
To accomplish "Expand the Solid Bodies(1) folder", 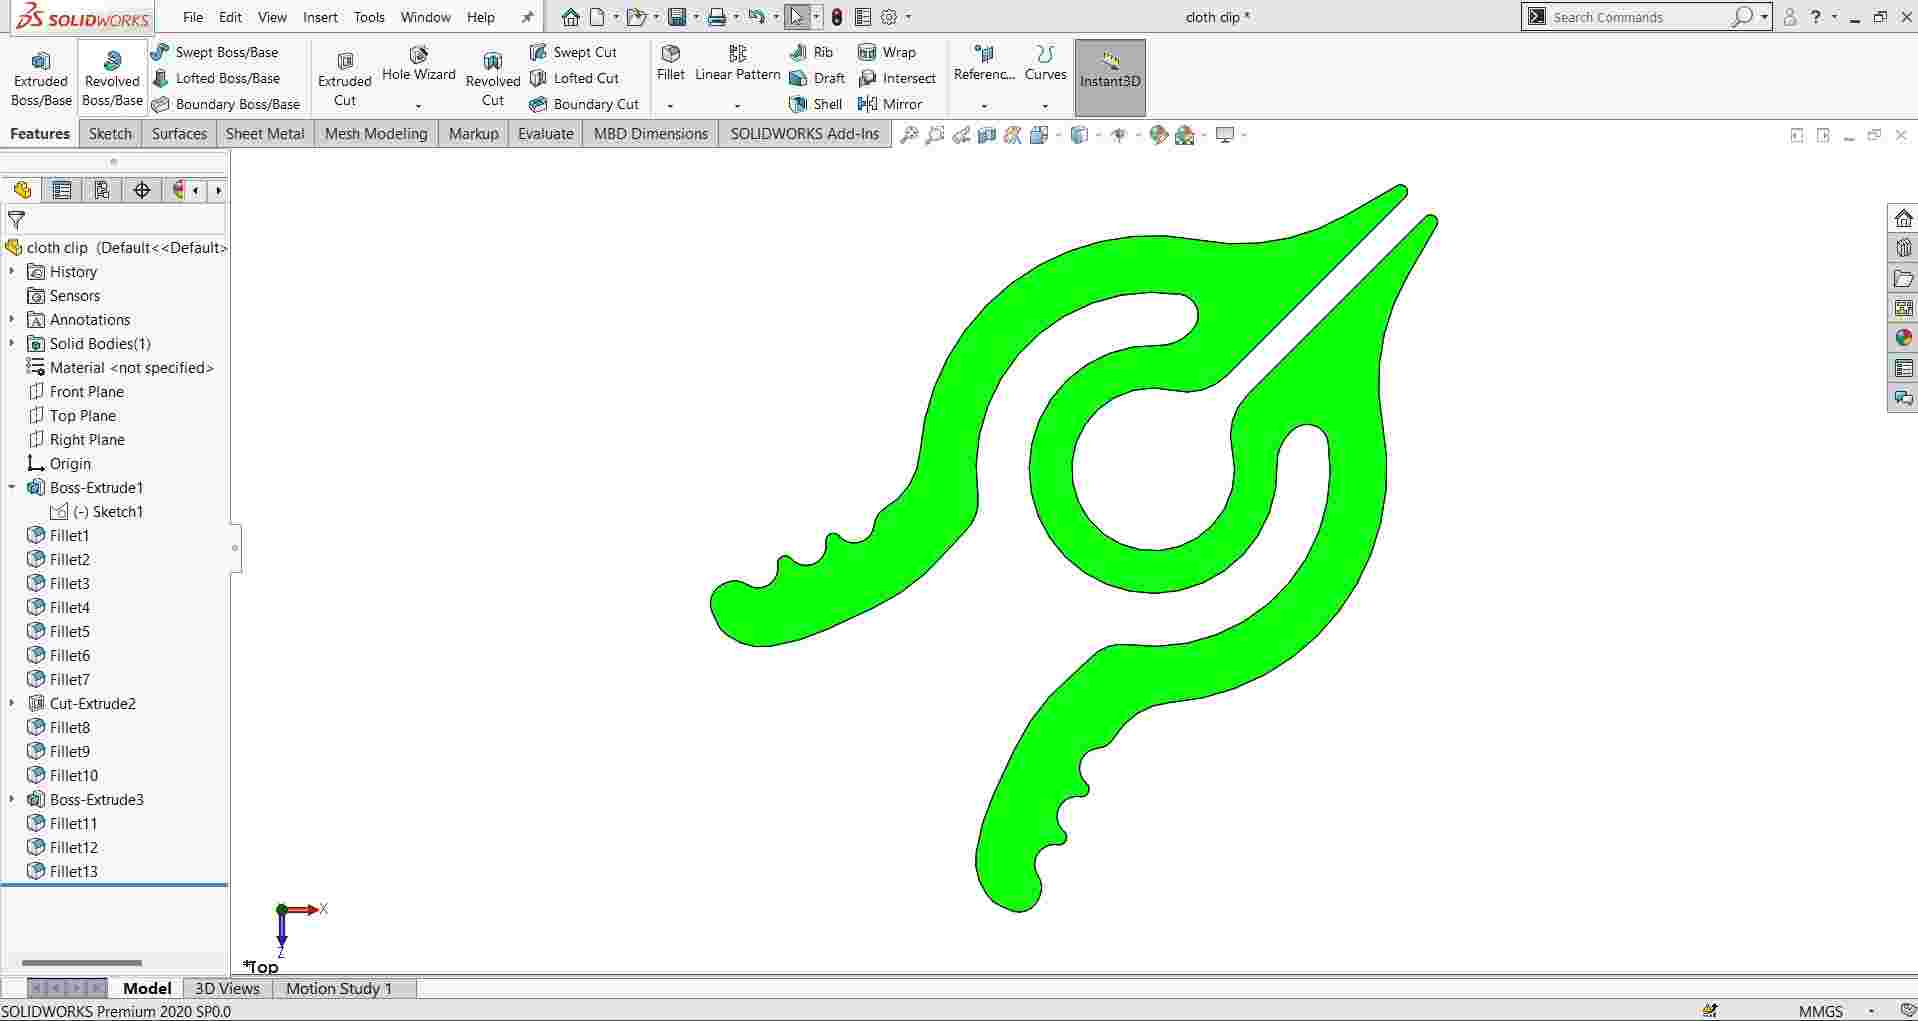I will click(12, 343).
